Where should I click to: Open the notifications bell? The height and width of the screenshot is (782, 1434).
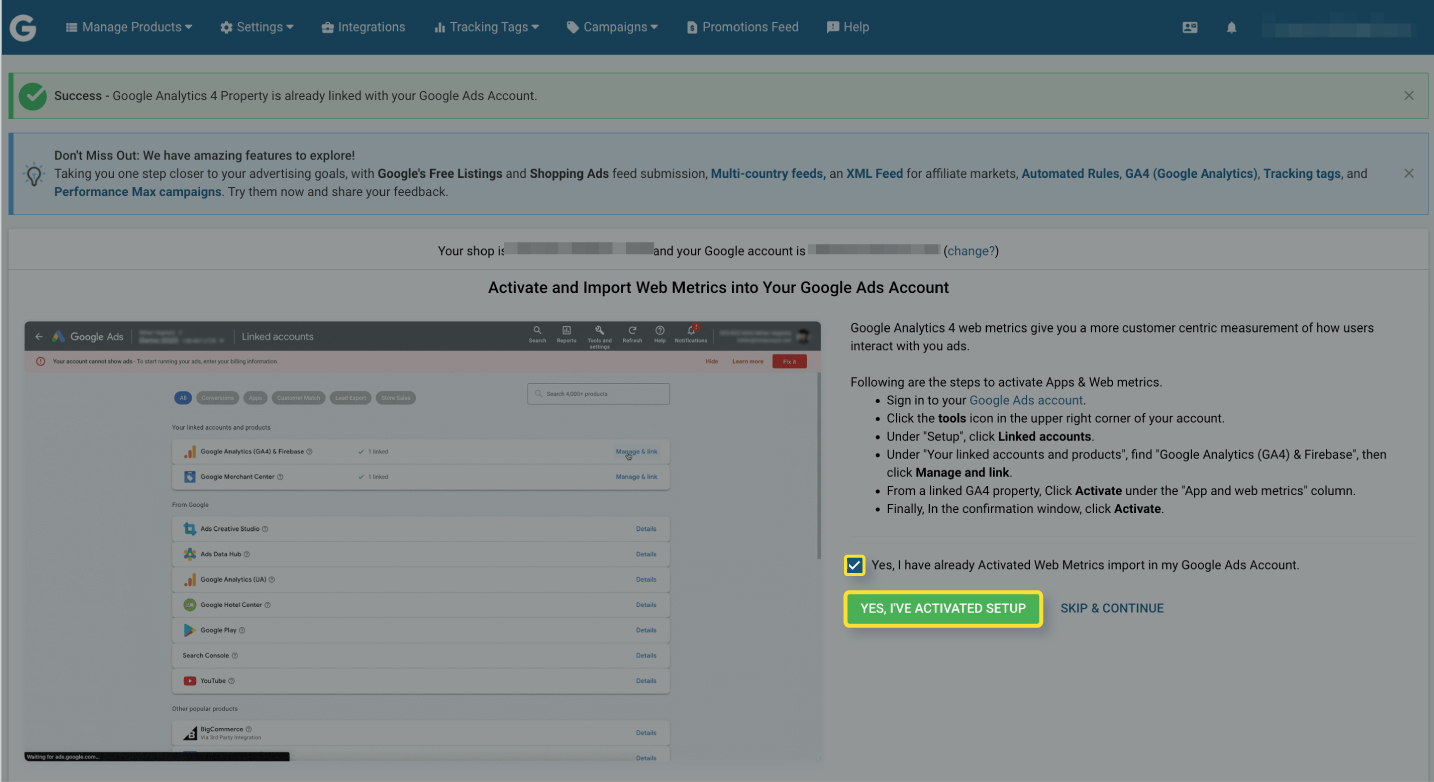(1231, 28)
